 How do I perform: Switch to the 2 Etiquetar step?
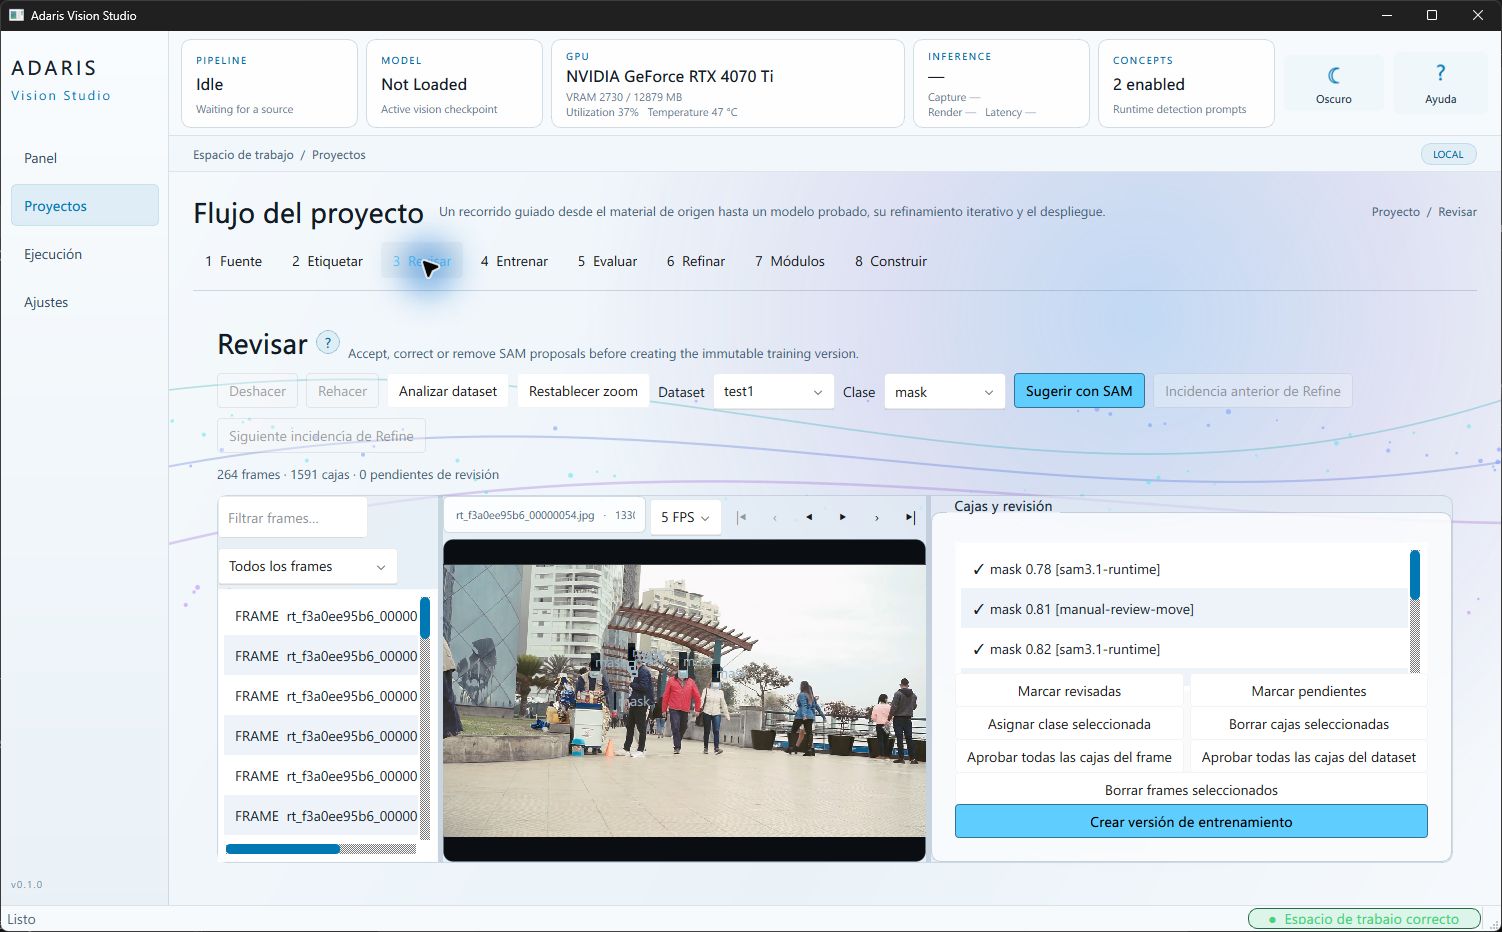tap(327, 261)
